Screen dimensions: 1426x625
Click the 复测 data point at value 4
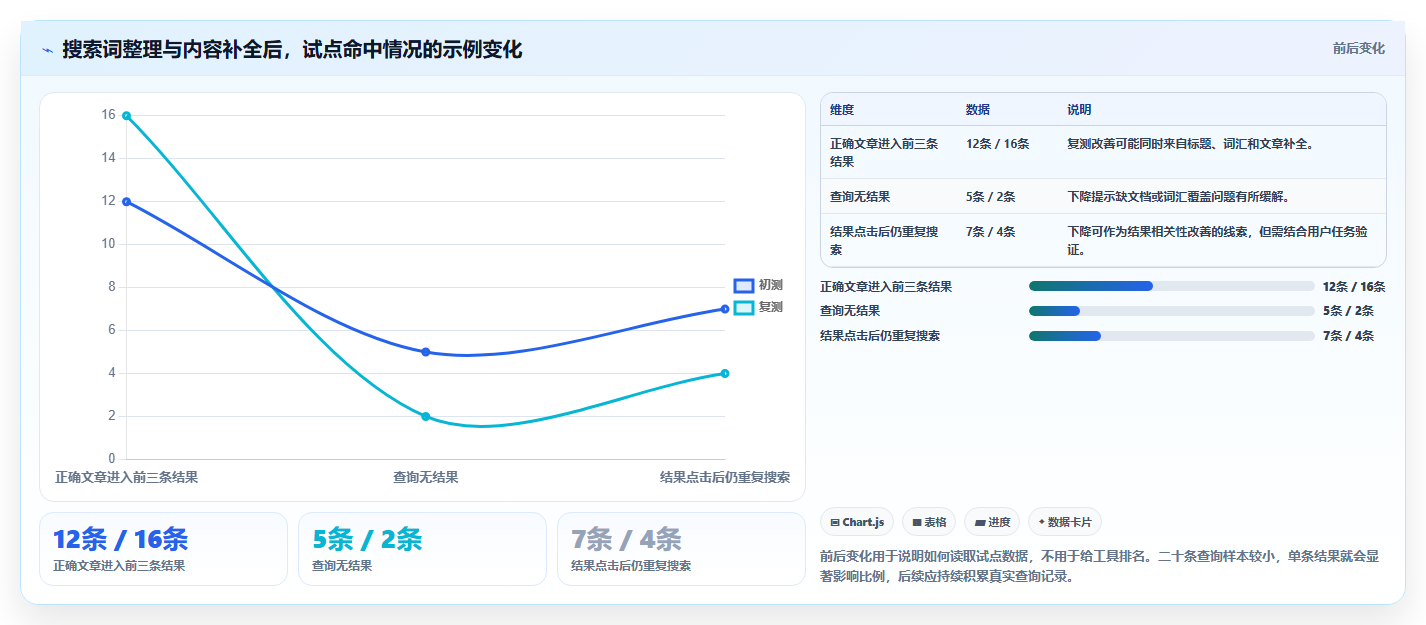pos(725,373)
